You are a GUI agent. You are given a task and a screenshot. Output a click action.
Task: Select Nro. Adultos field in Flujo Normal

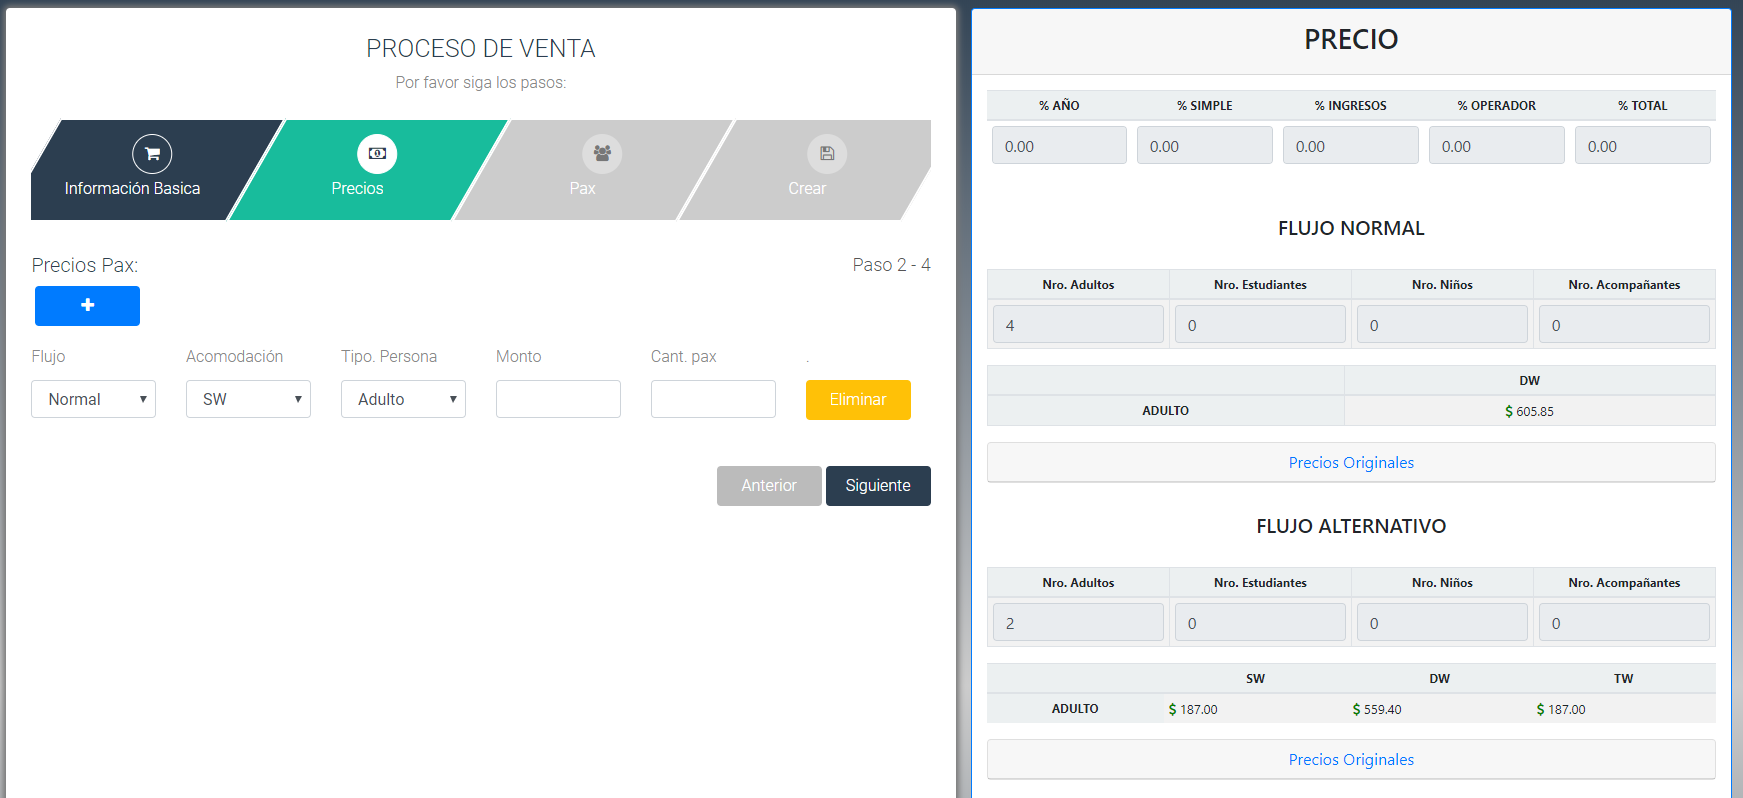tap(1078, 325)
